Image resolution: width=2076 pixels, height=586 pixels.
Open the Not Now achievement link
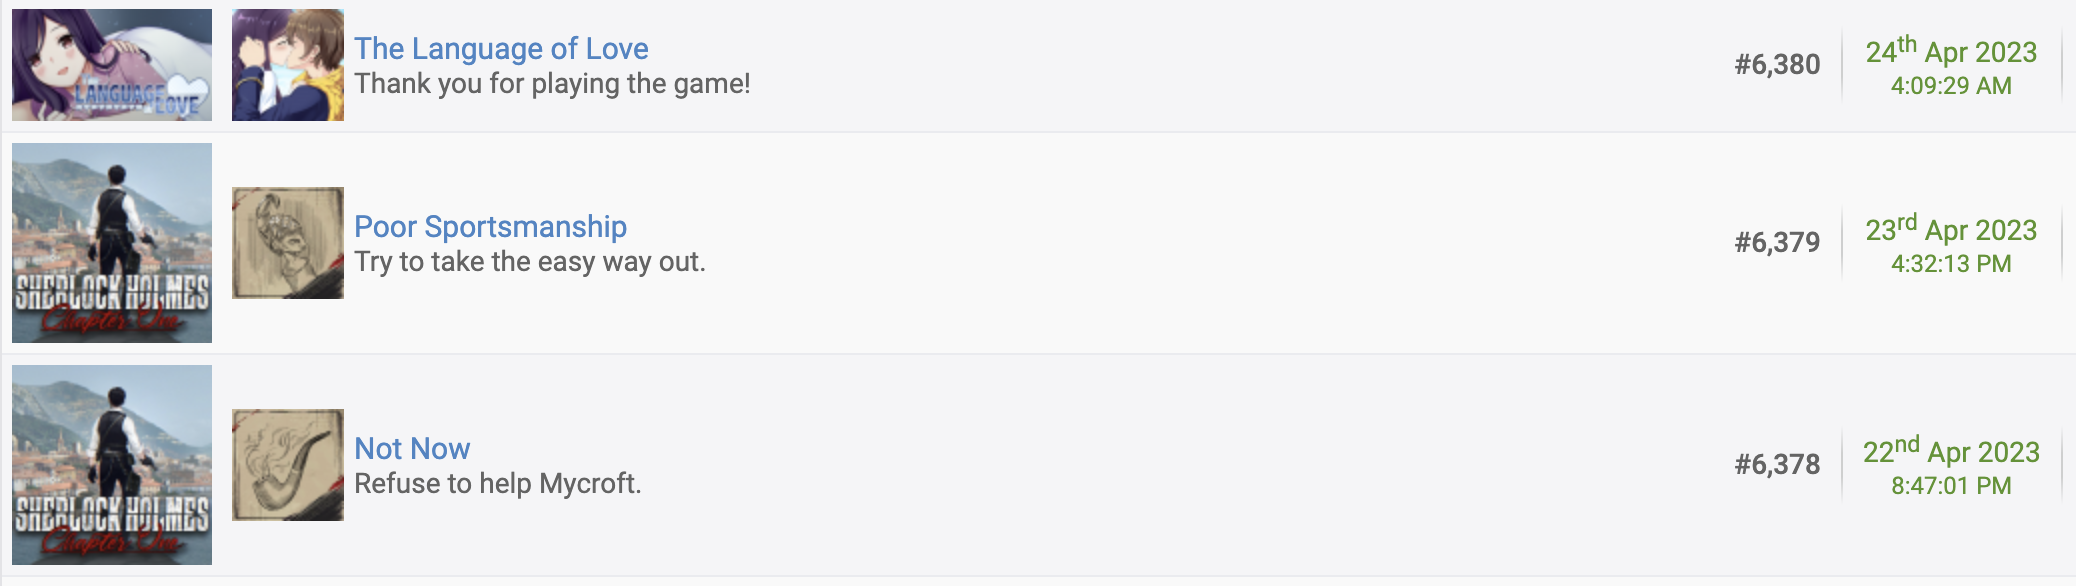coord(412,448)
